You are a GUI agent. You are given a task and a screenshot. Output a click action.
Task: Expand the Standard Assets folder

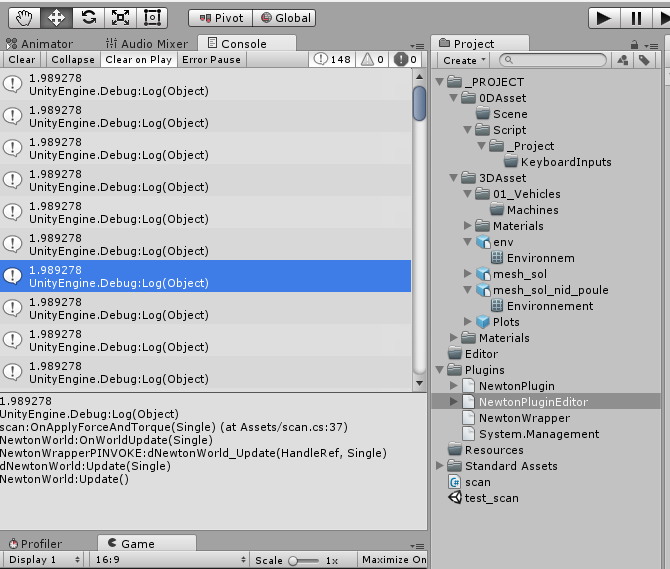pyautogui.click(x=442, y=466)
